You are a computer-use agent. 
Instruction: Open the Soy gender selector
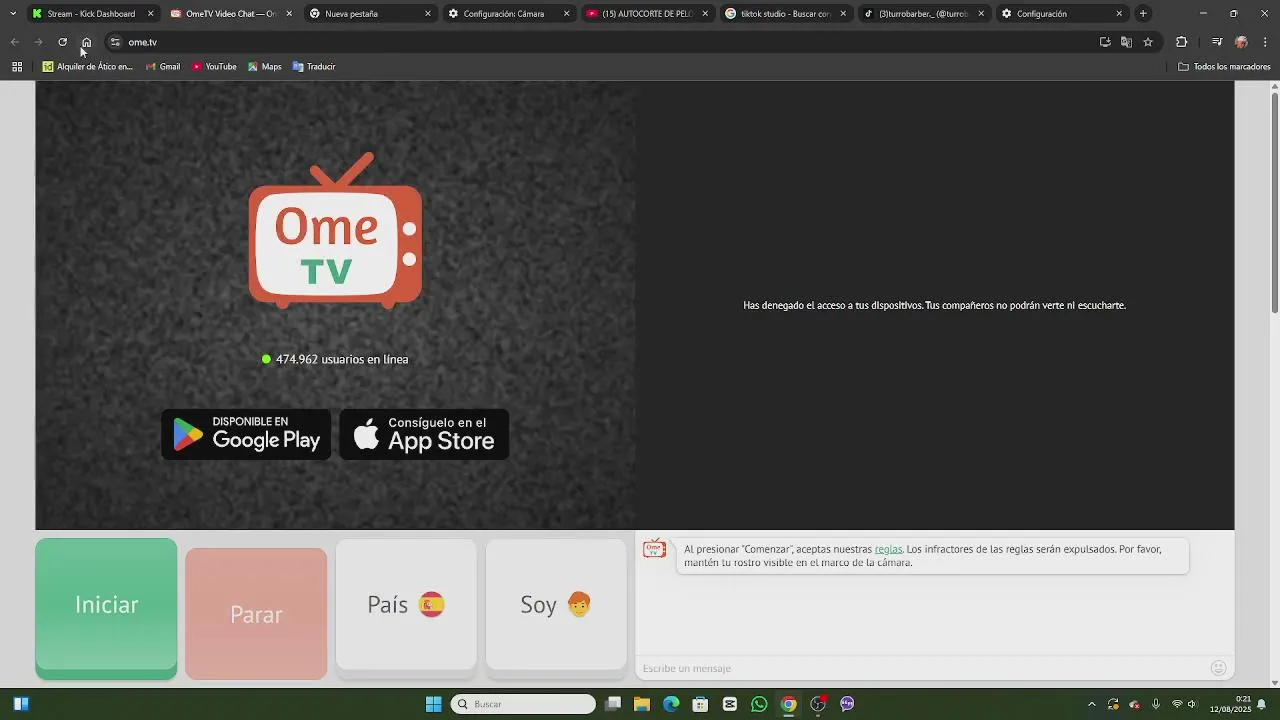(556, 605)
